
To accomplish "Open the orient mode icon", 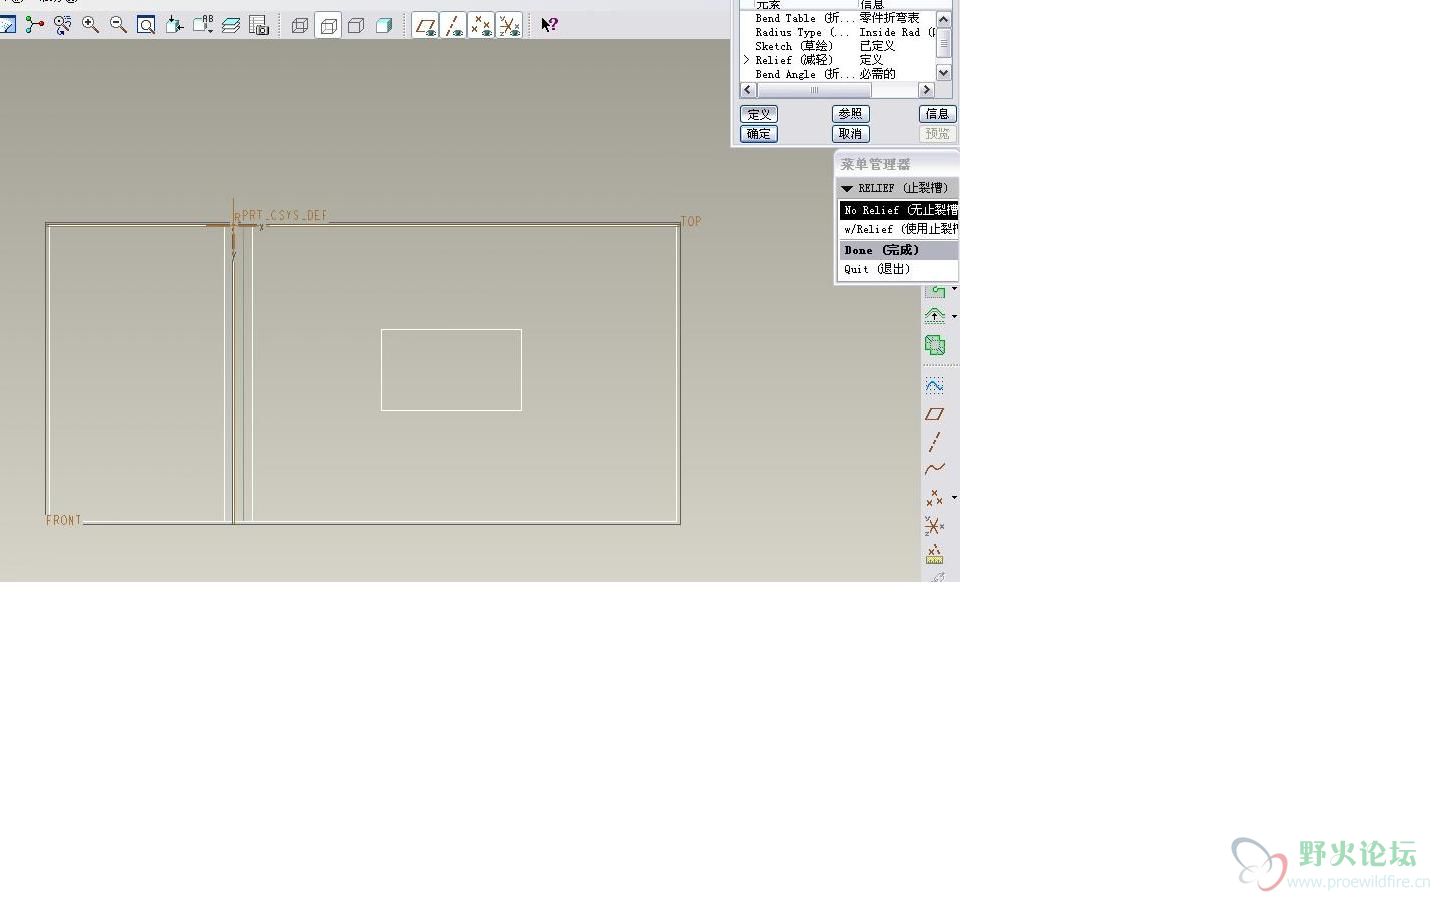I will pyautogui.click(x=63, y=25).
